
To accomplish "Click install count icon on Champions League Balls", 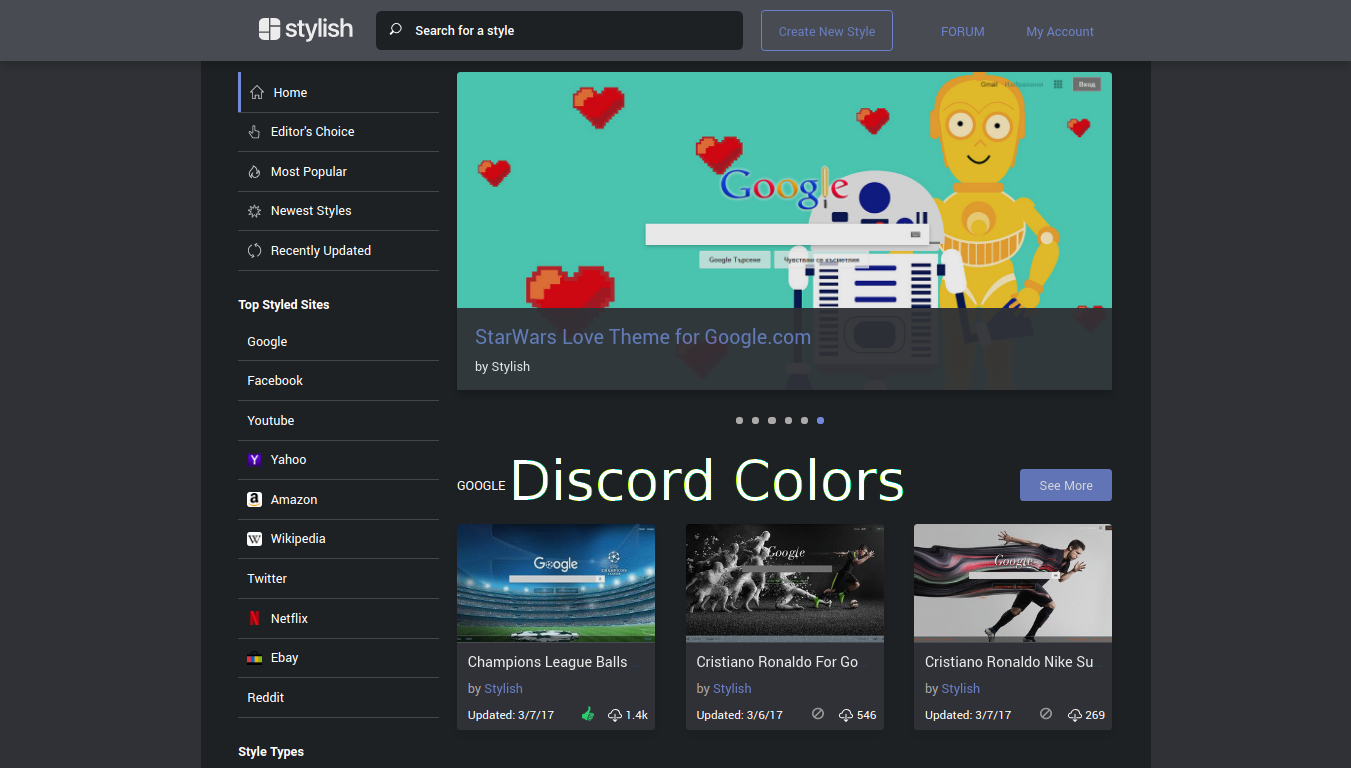I will [615, 715].
